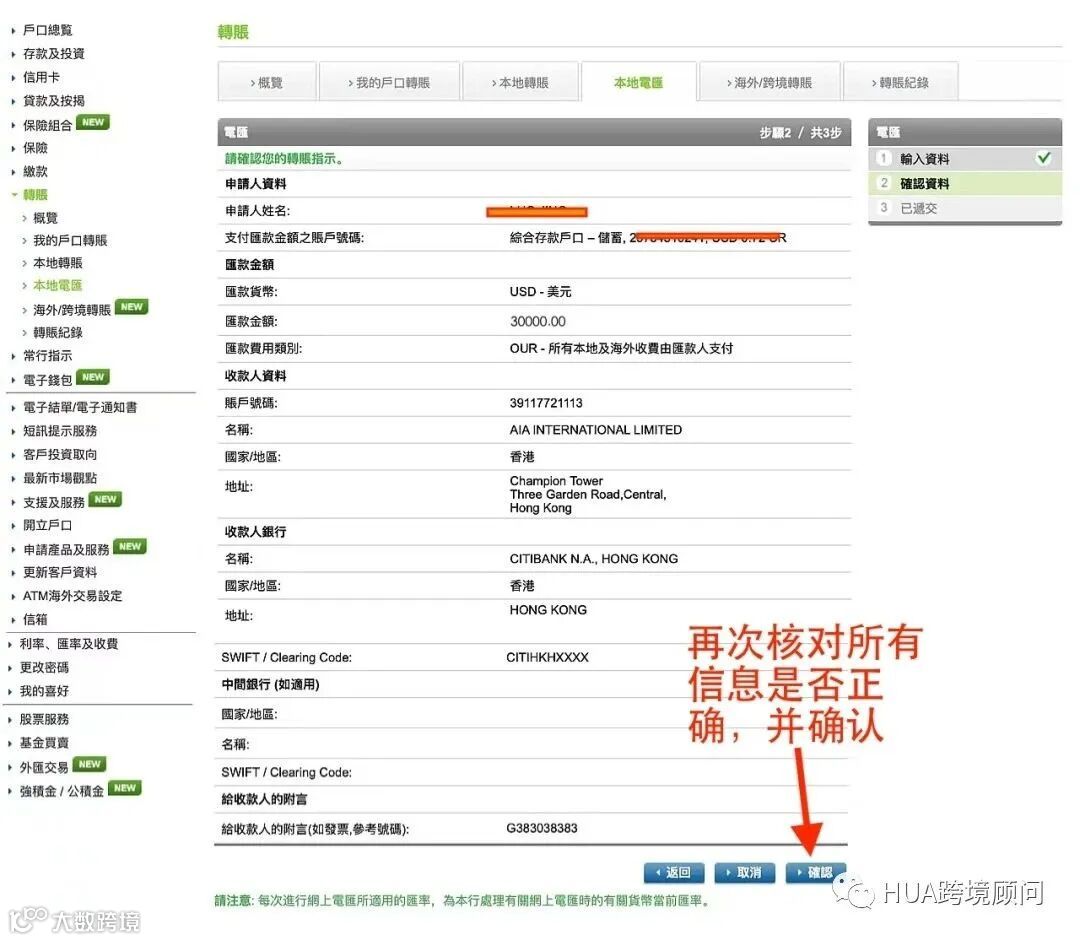
Task: Open 我的戶口轉賬 in the sidebar submenu
Action: [x=70, y=240]
